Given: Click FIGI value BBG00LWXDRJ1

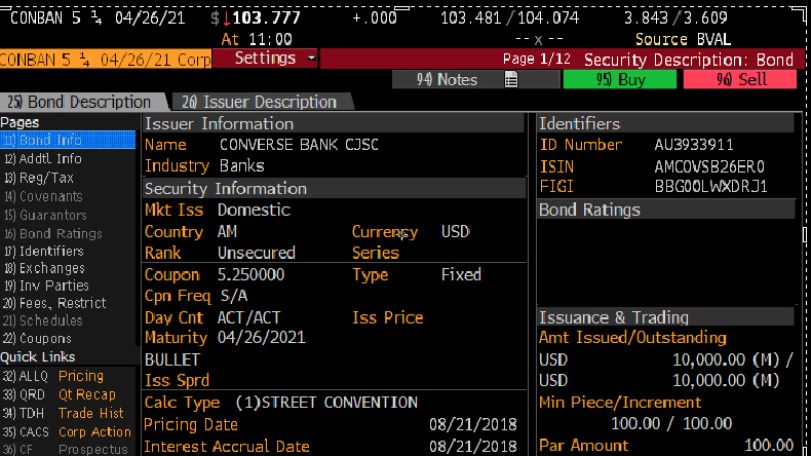Looking at the screenshot, I should pyautogui.click(x=711, y=186).
